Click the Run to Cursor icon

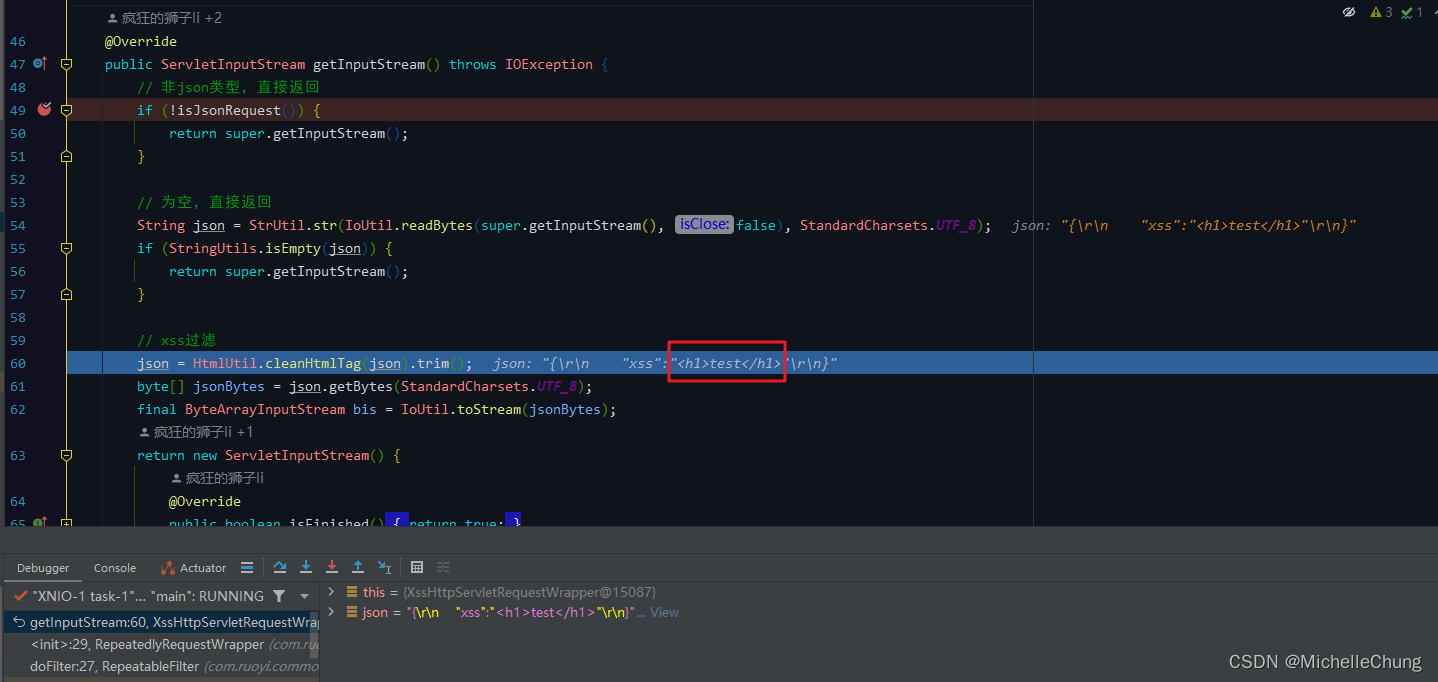(x=384, y=567)
